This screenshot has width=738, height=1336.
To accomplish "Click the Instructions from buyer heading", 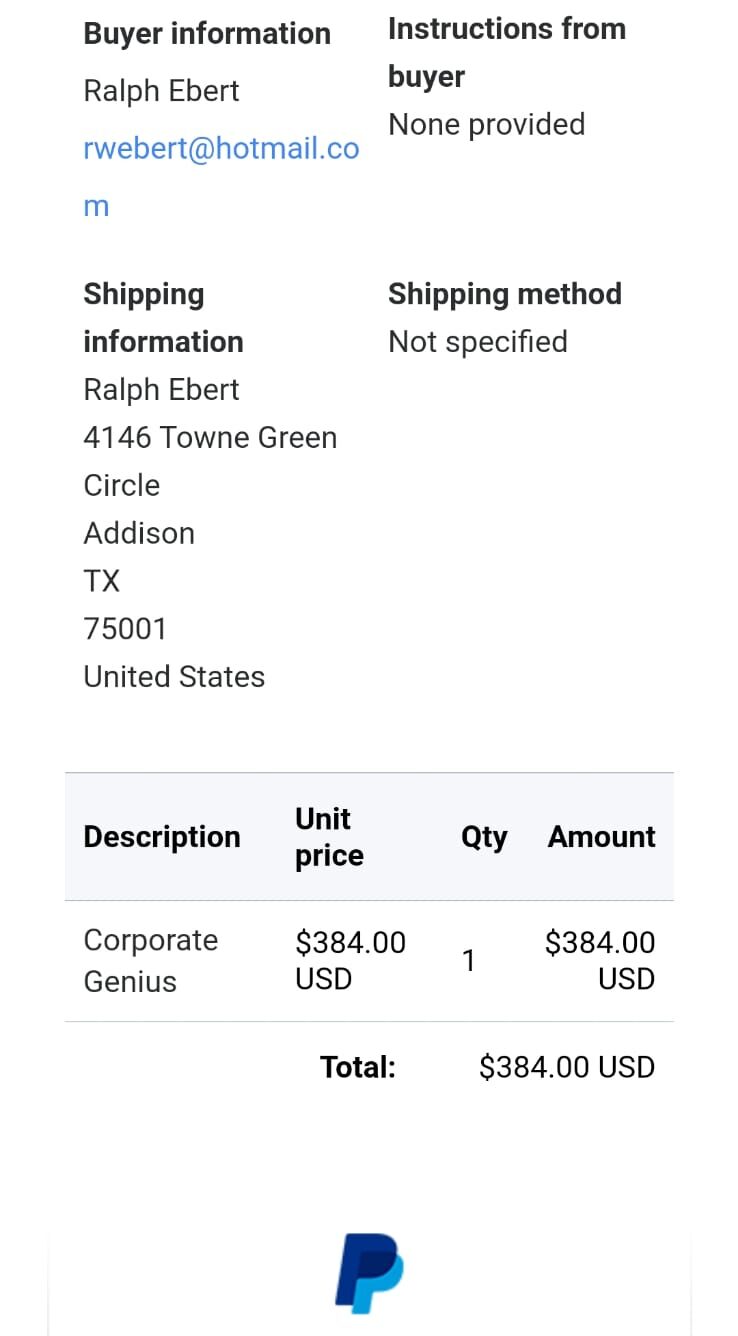I will pyautogui.click(x=506, y=52).
